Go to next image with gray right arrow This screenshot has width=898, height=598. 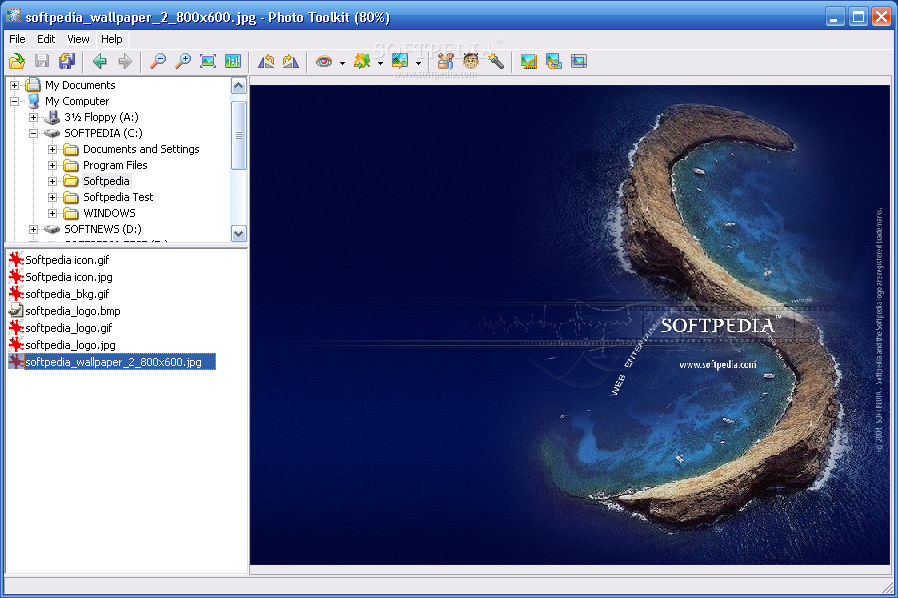click(125, 61)
